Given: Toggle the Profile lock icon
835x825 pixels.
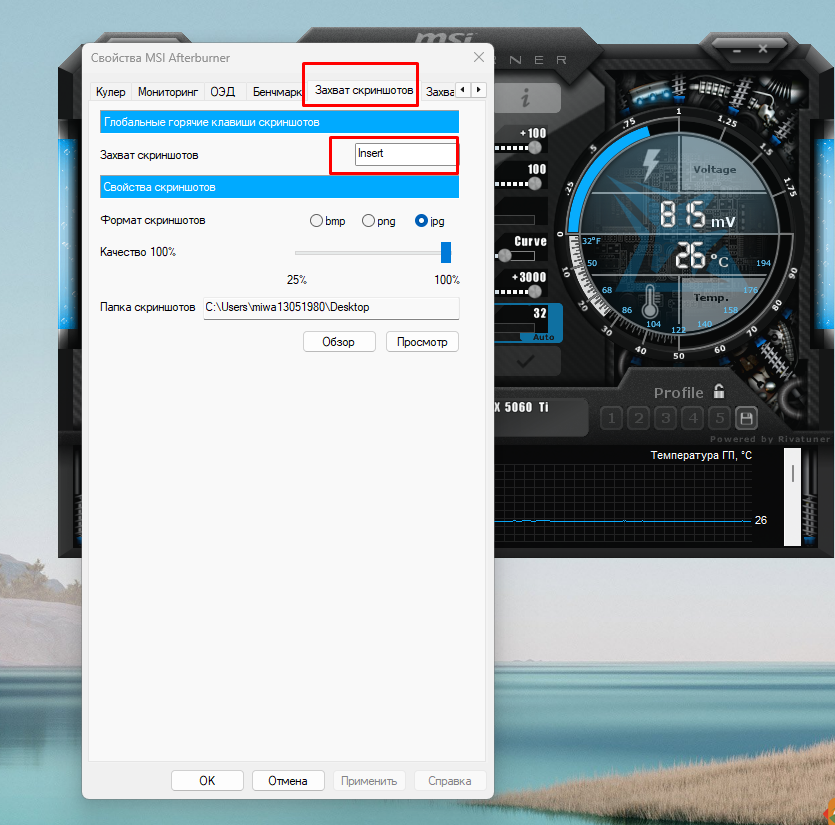Looking at the screenshot, I should (719, 391).
